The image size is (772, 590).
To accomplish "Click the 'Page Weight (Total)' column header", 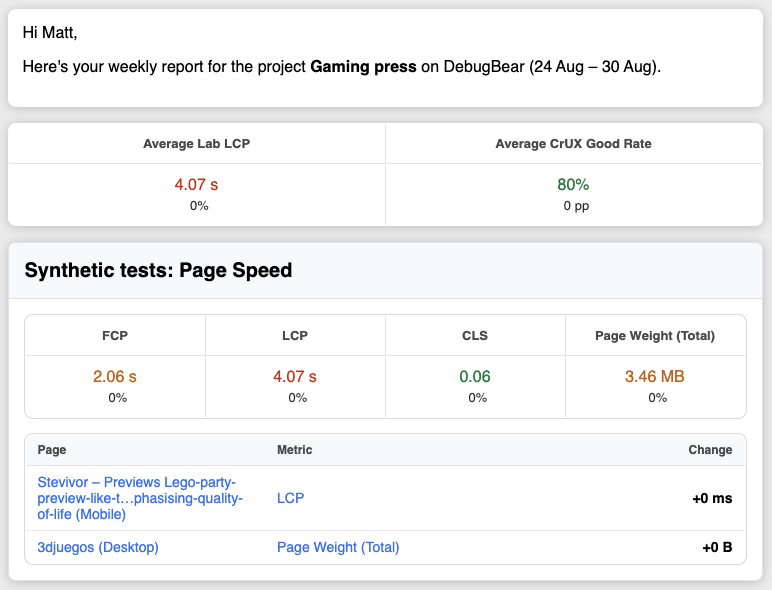I will 655,335.
